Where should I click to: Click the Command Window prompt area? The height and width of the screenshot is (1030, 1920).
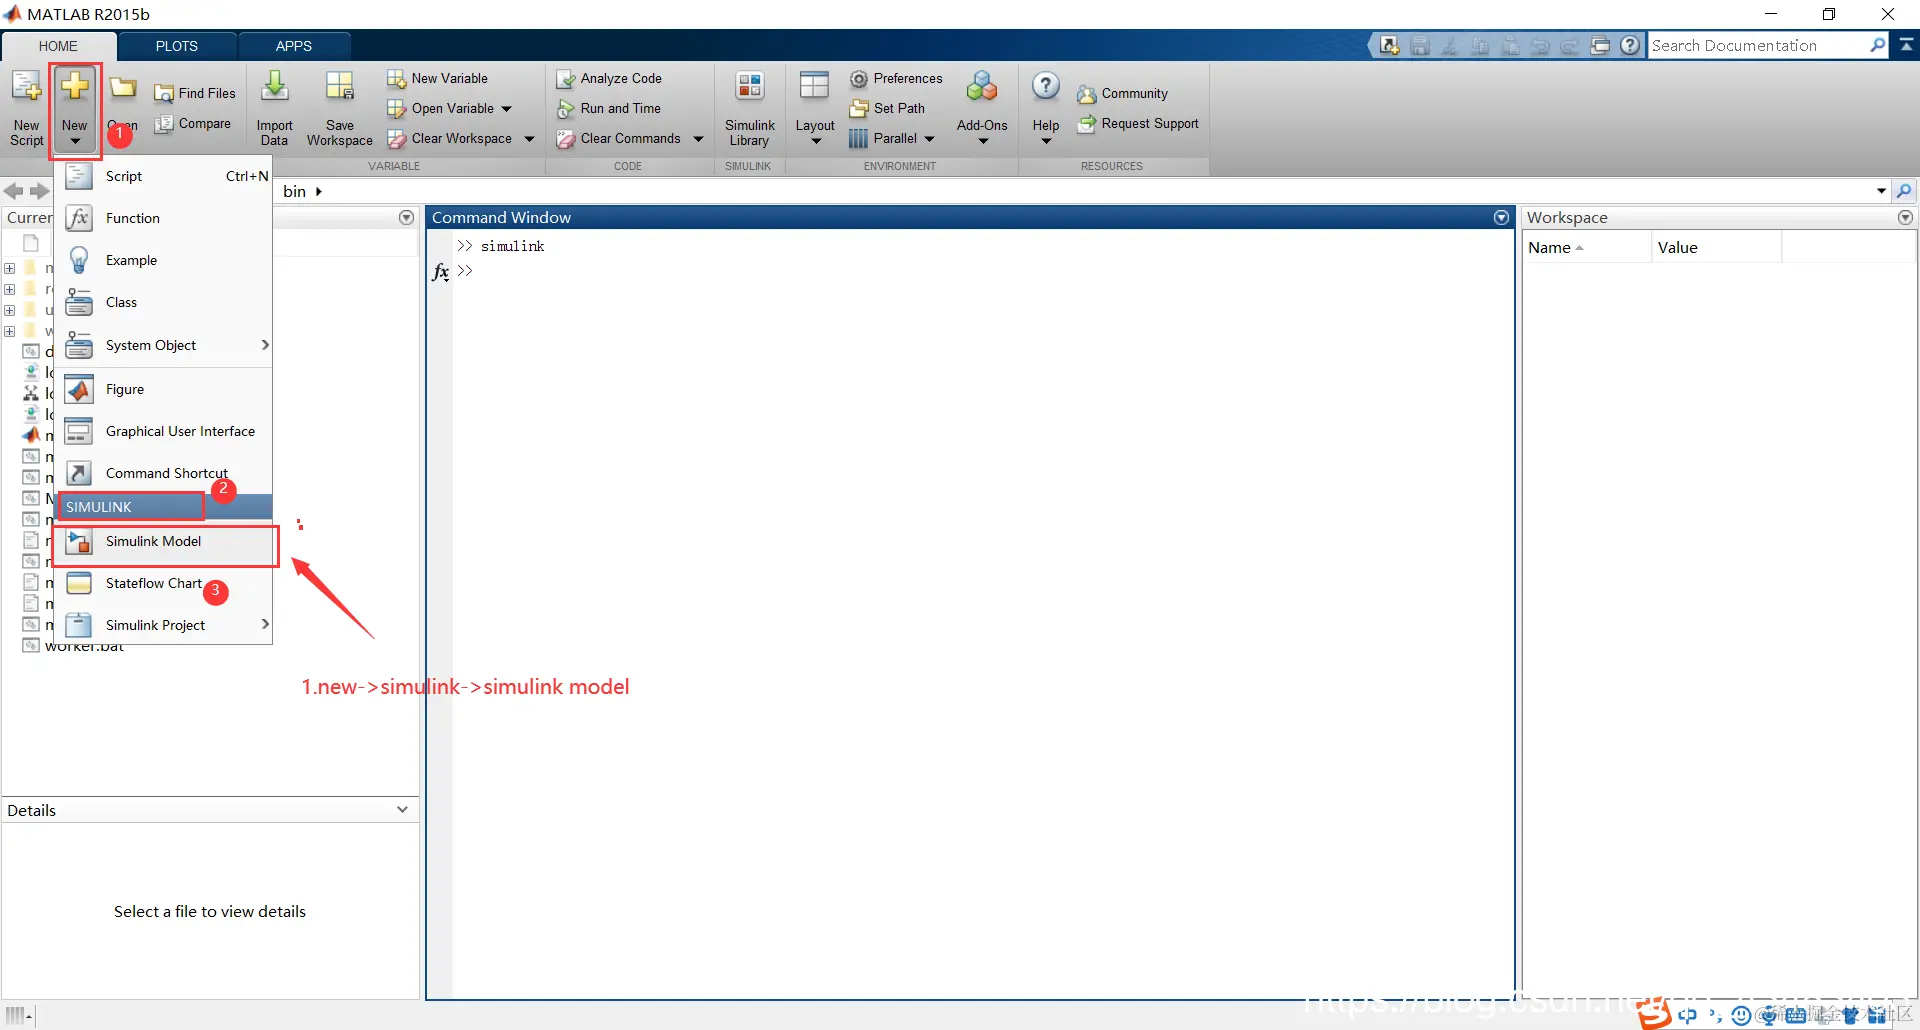(x=985, y=271)
